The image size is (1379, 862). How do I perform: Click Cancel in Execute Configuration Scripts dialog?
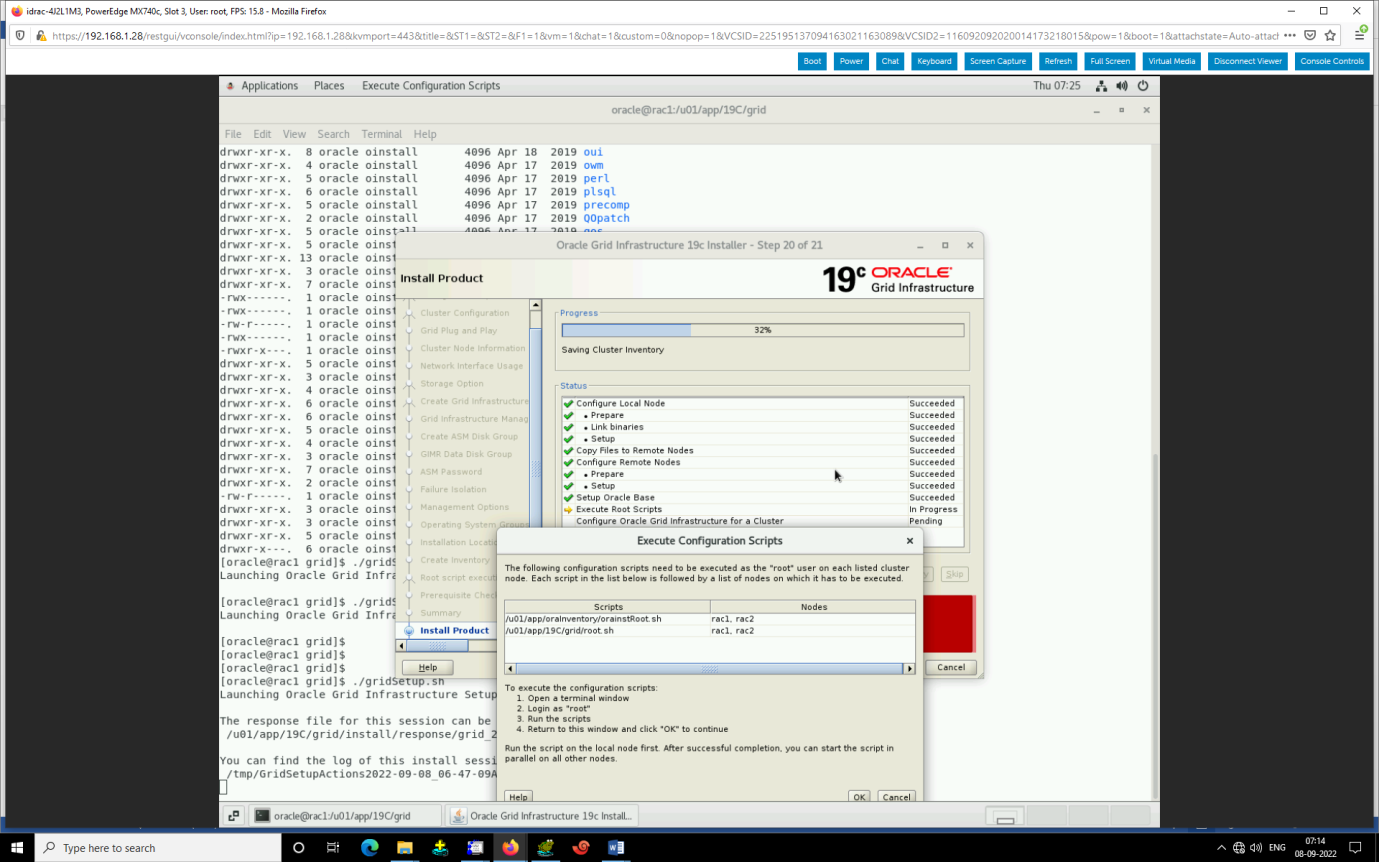pos(896,797)
